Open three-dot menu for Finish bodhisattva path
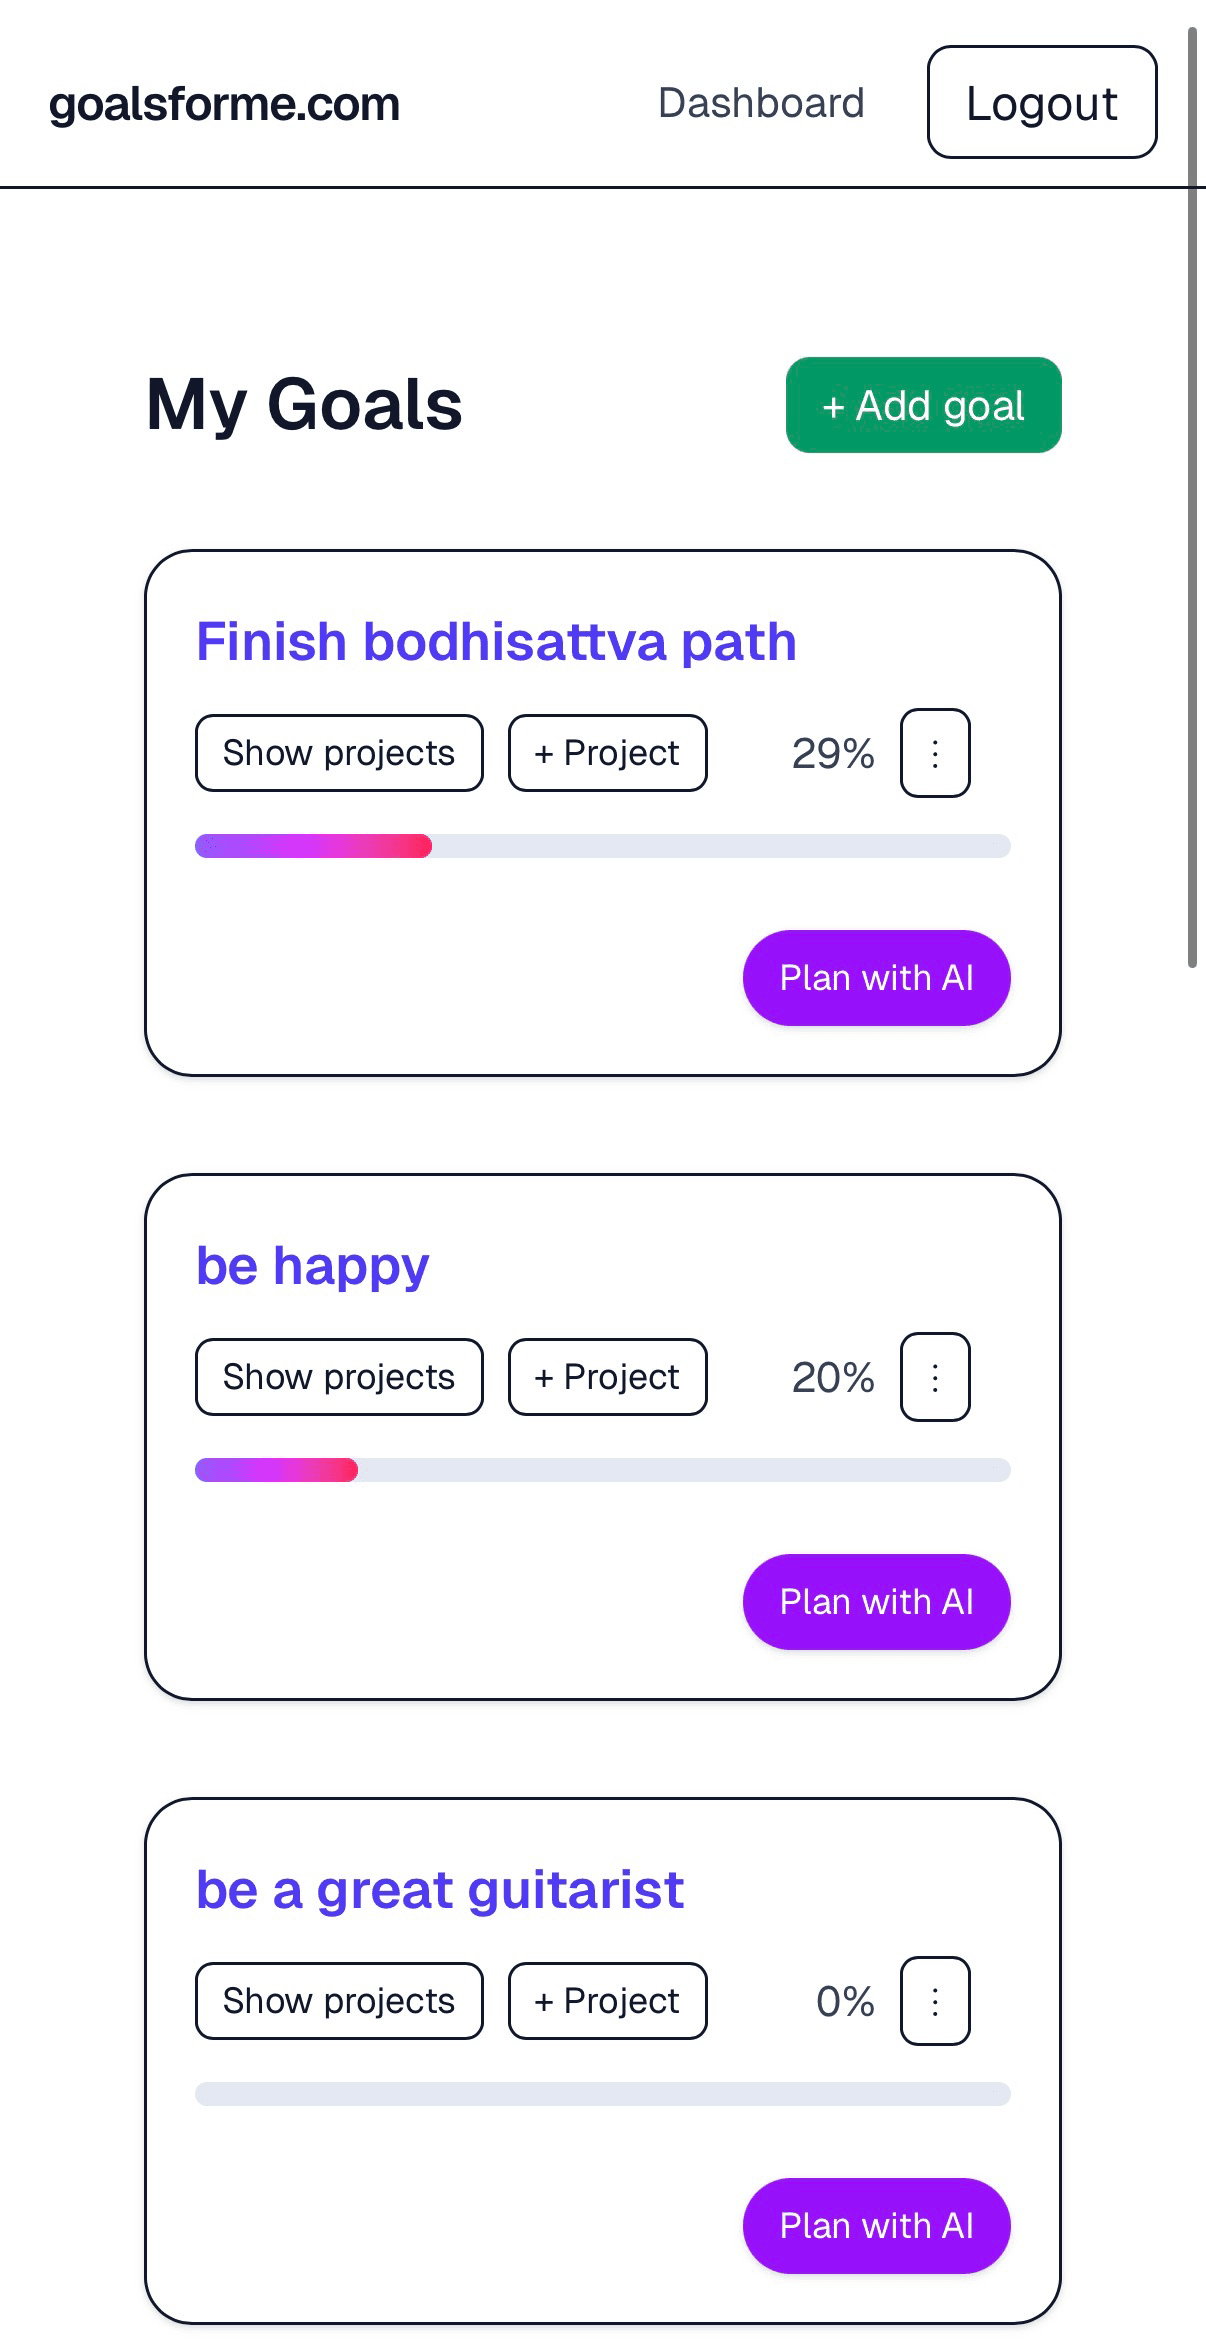Image resolution: width=1206 pixels, height=2352 pixels. 935,753
